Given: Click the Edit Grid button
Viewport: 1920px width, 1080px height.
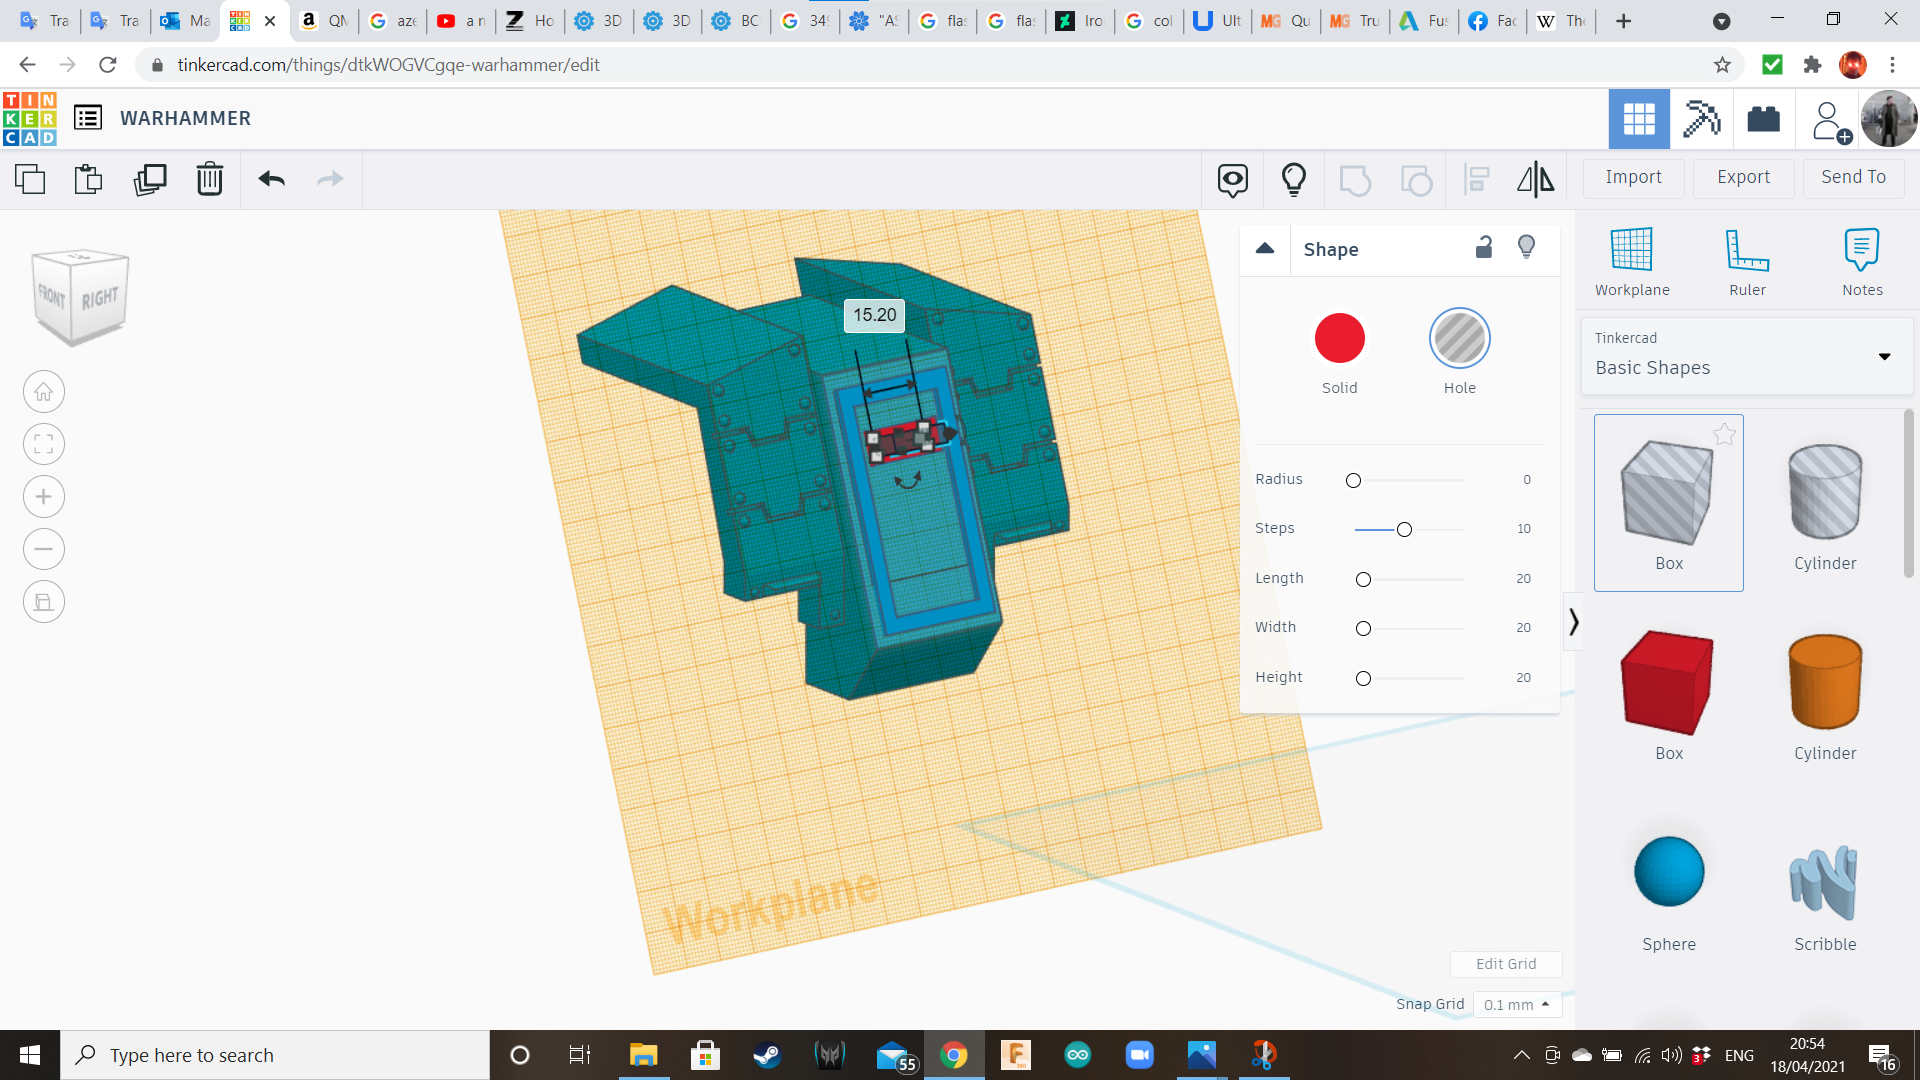Looking at the screenshot, I should point(1505,964).
